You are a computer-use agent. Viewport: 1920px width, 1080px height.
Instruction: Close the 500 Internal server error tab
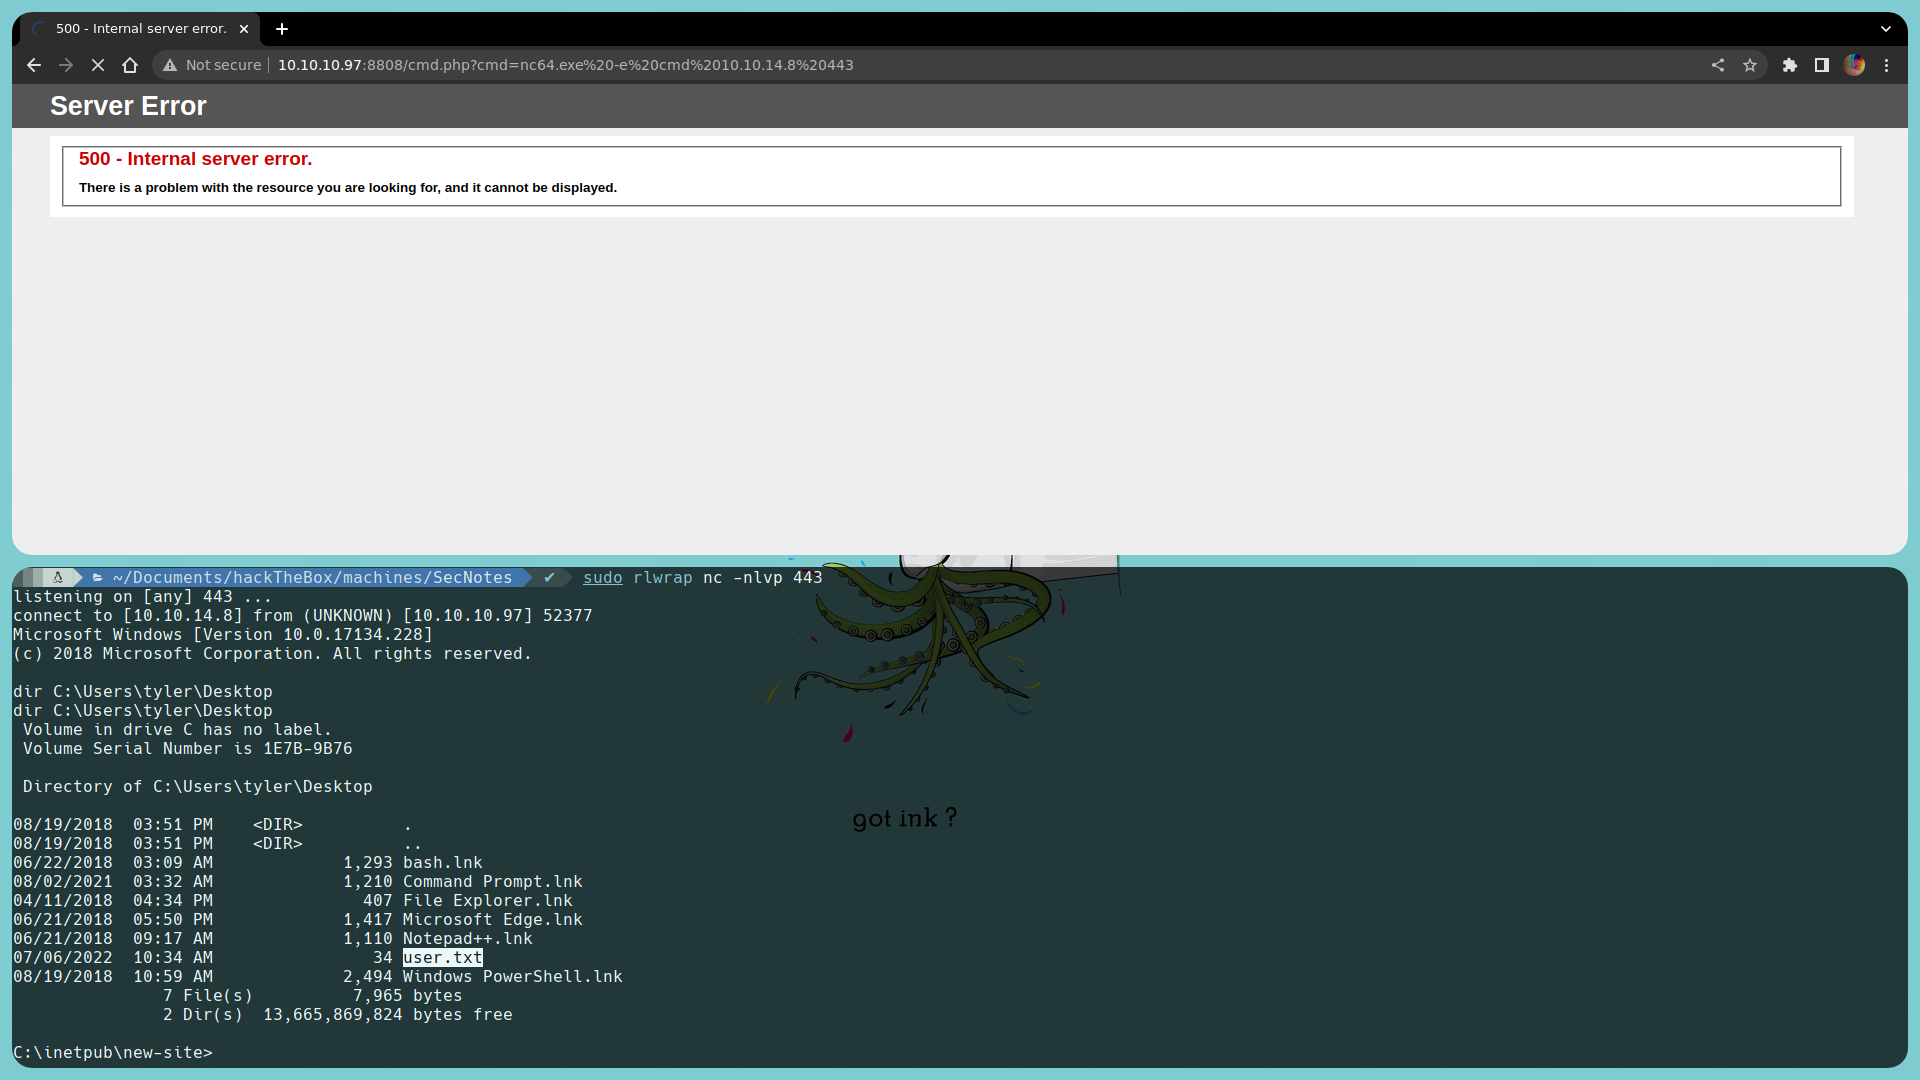point(244,29)
